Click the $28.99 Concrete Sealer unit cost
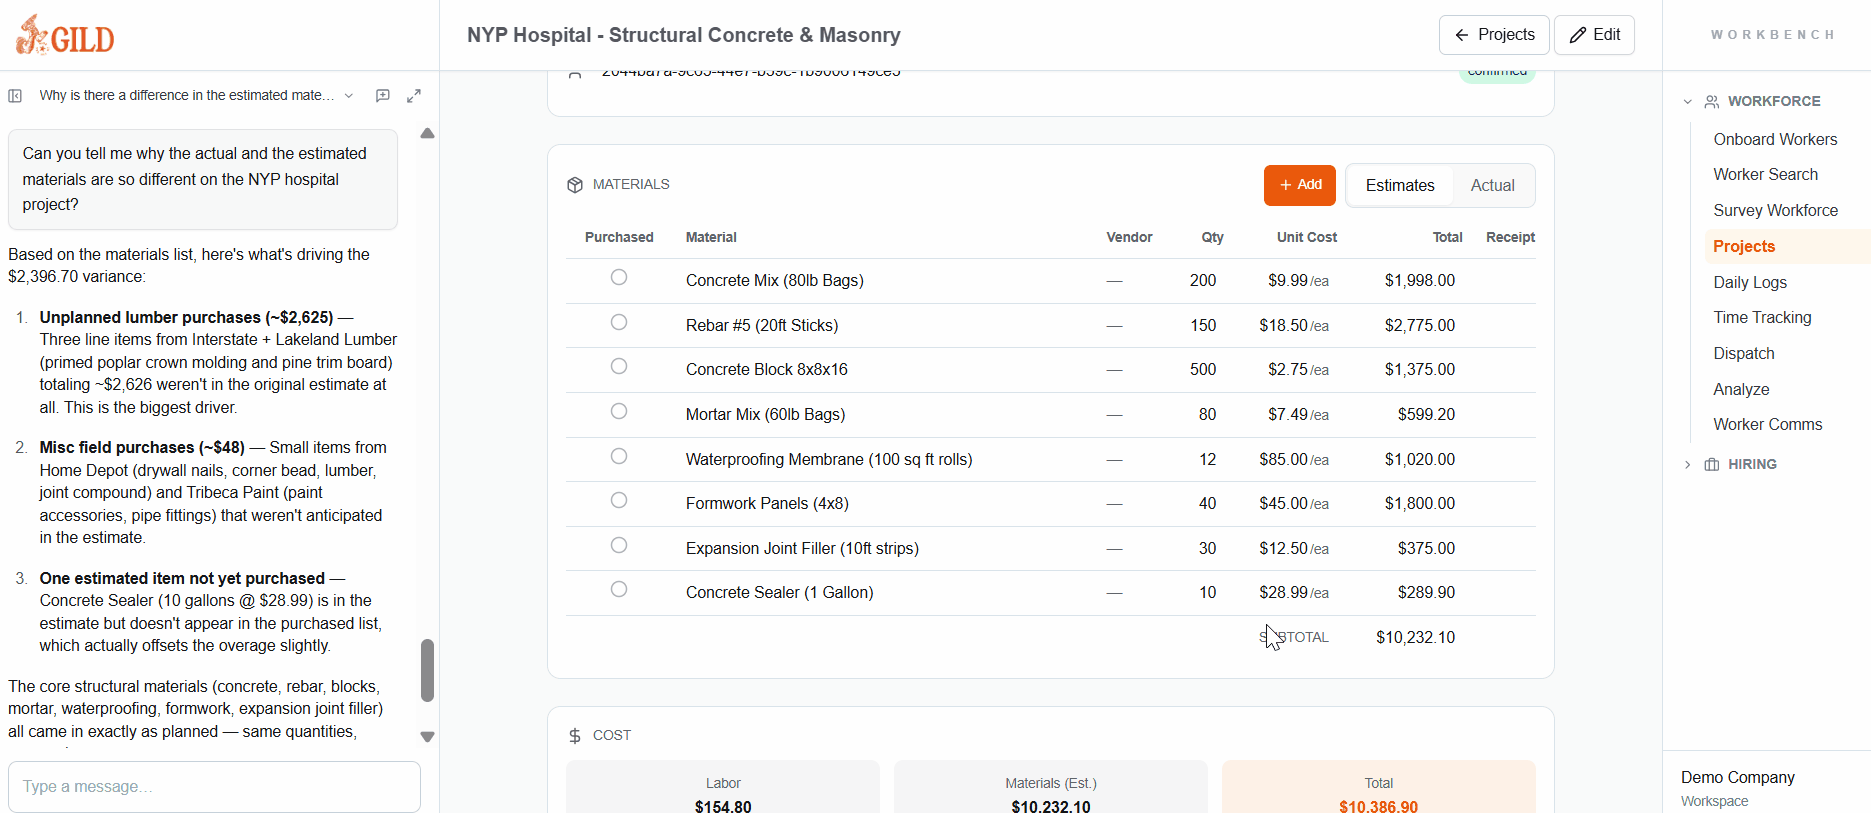Viewport: 1871px width, 813px height. pyautogui.click(x=1294, y=593)
